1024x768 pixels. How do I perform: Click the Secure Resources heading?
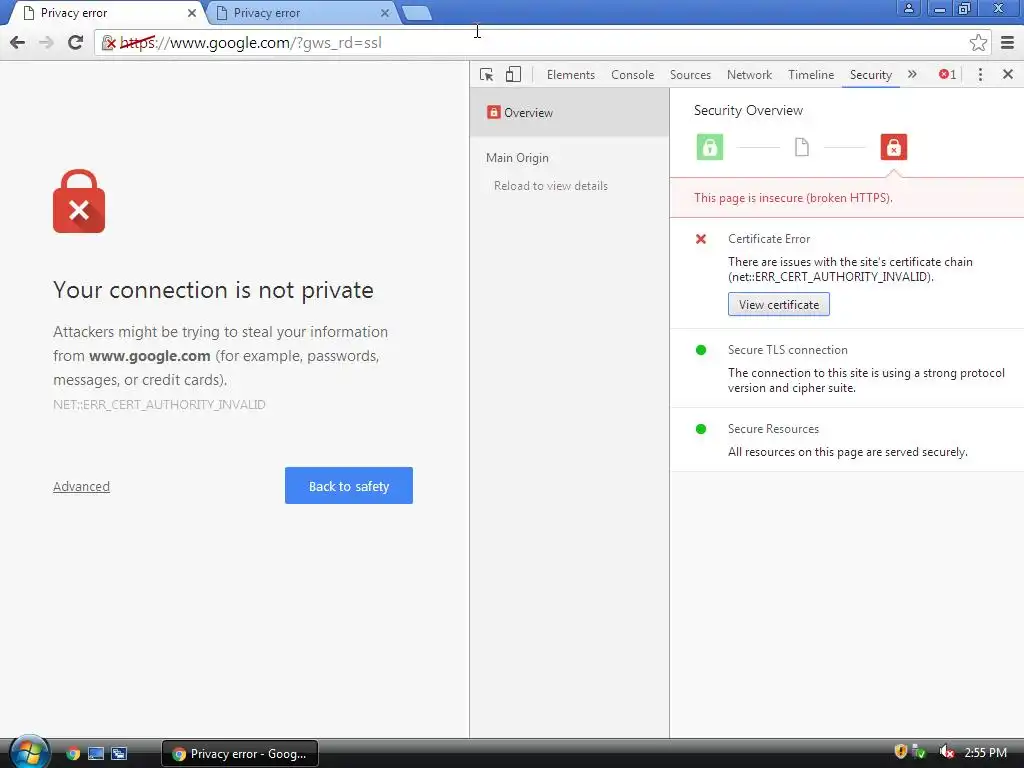tap(773, 429)
